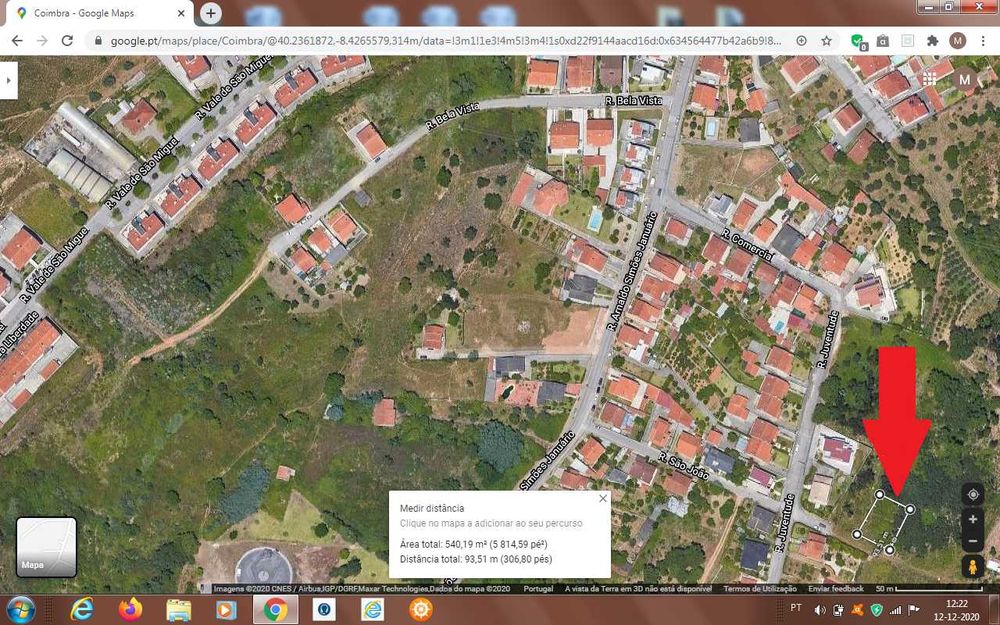Select the Coimbra - Google Maps tab

point(96,13)
